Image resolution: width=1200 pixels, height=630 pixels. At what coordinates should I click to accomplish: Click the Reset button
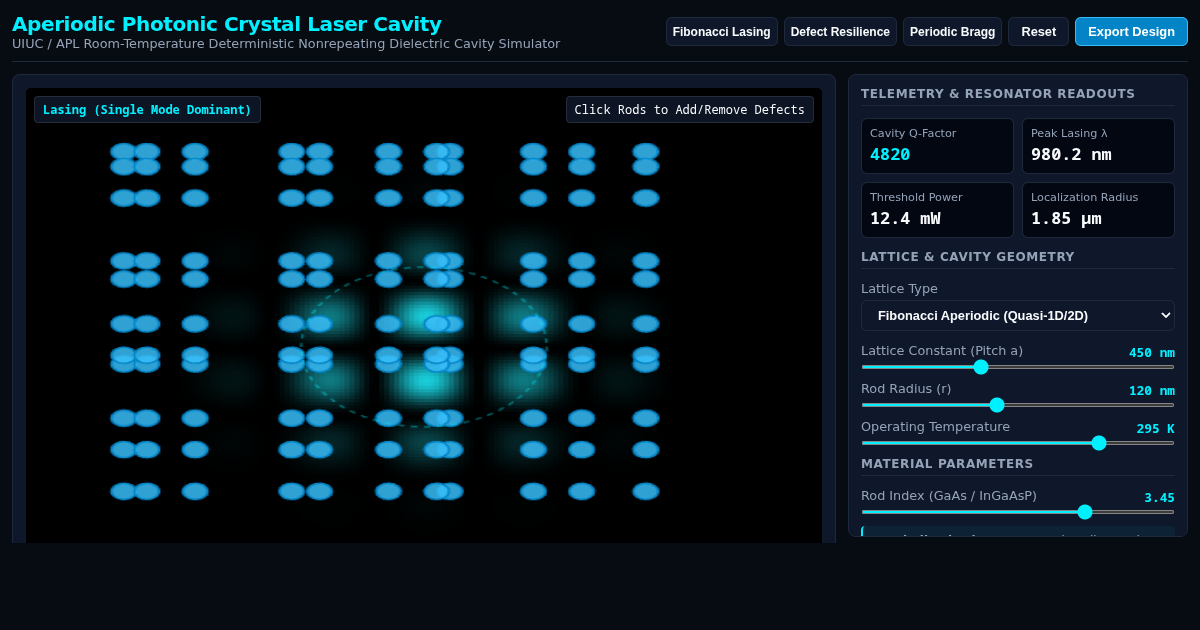(x=1038, y=32)
